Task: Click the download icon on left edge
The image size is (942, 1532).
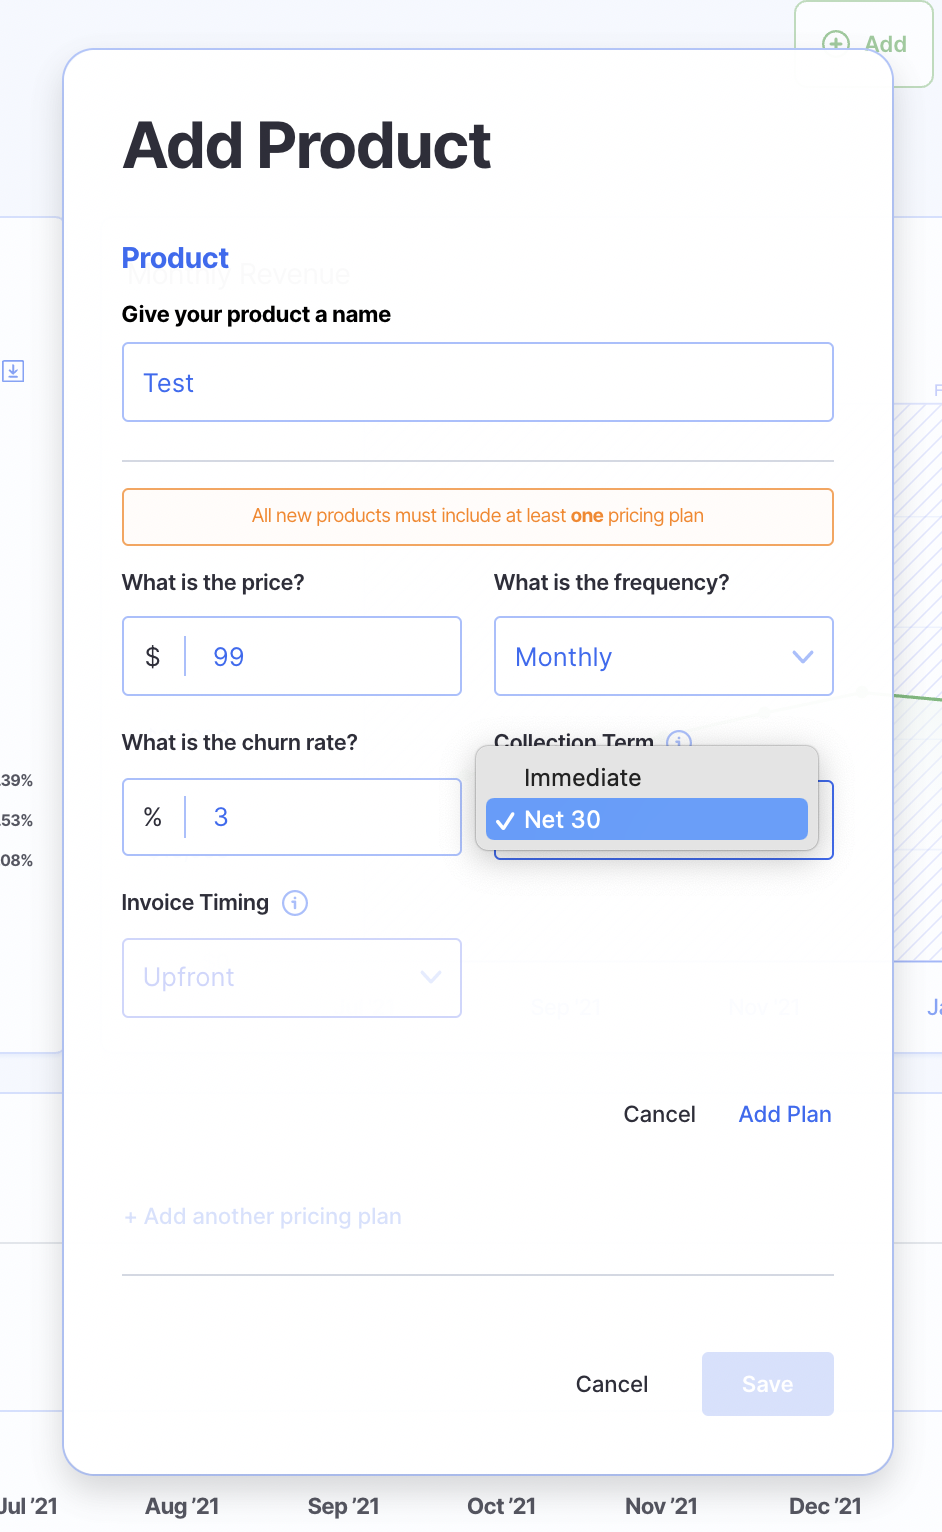Action: [13, 371]
